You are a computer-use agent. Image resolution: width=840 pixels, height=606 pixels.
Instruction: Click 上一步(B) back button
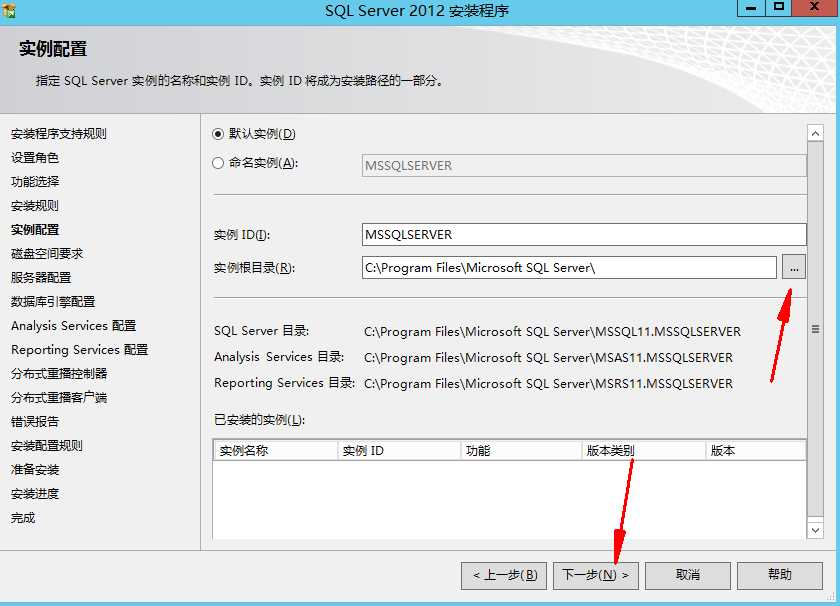504,575
